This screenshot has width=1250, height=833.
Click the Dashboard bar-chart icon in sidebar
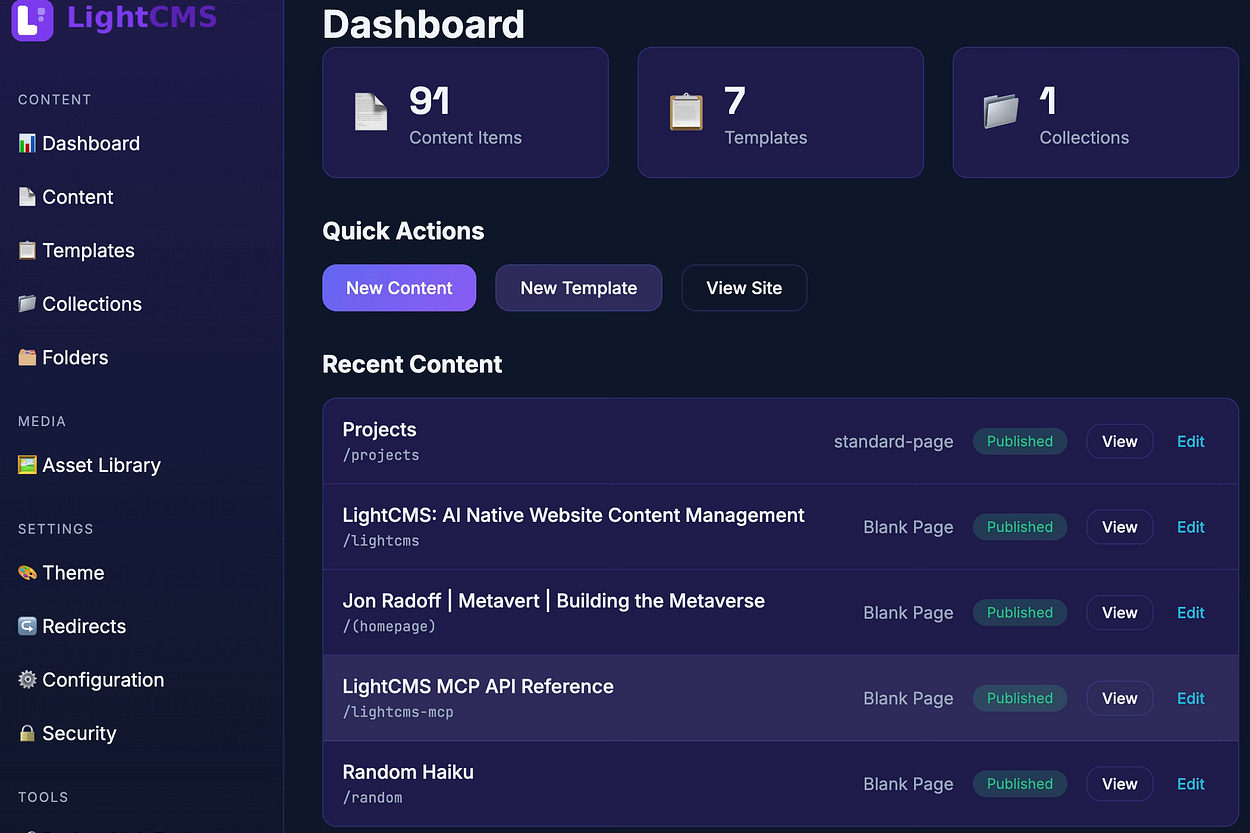point(27,143)
